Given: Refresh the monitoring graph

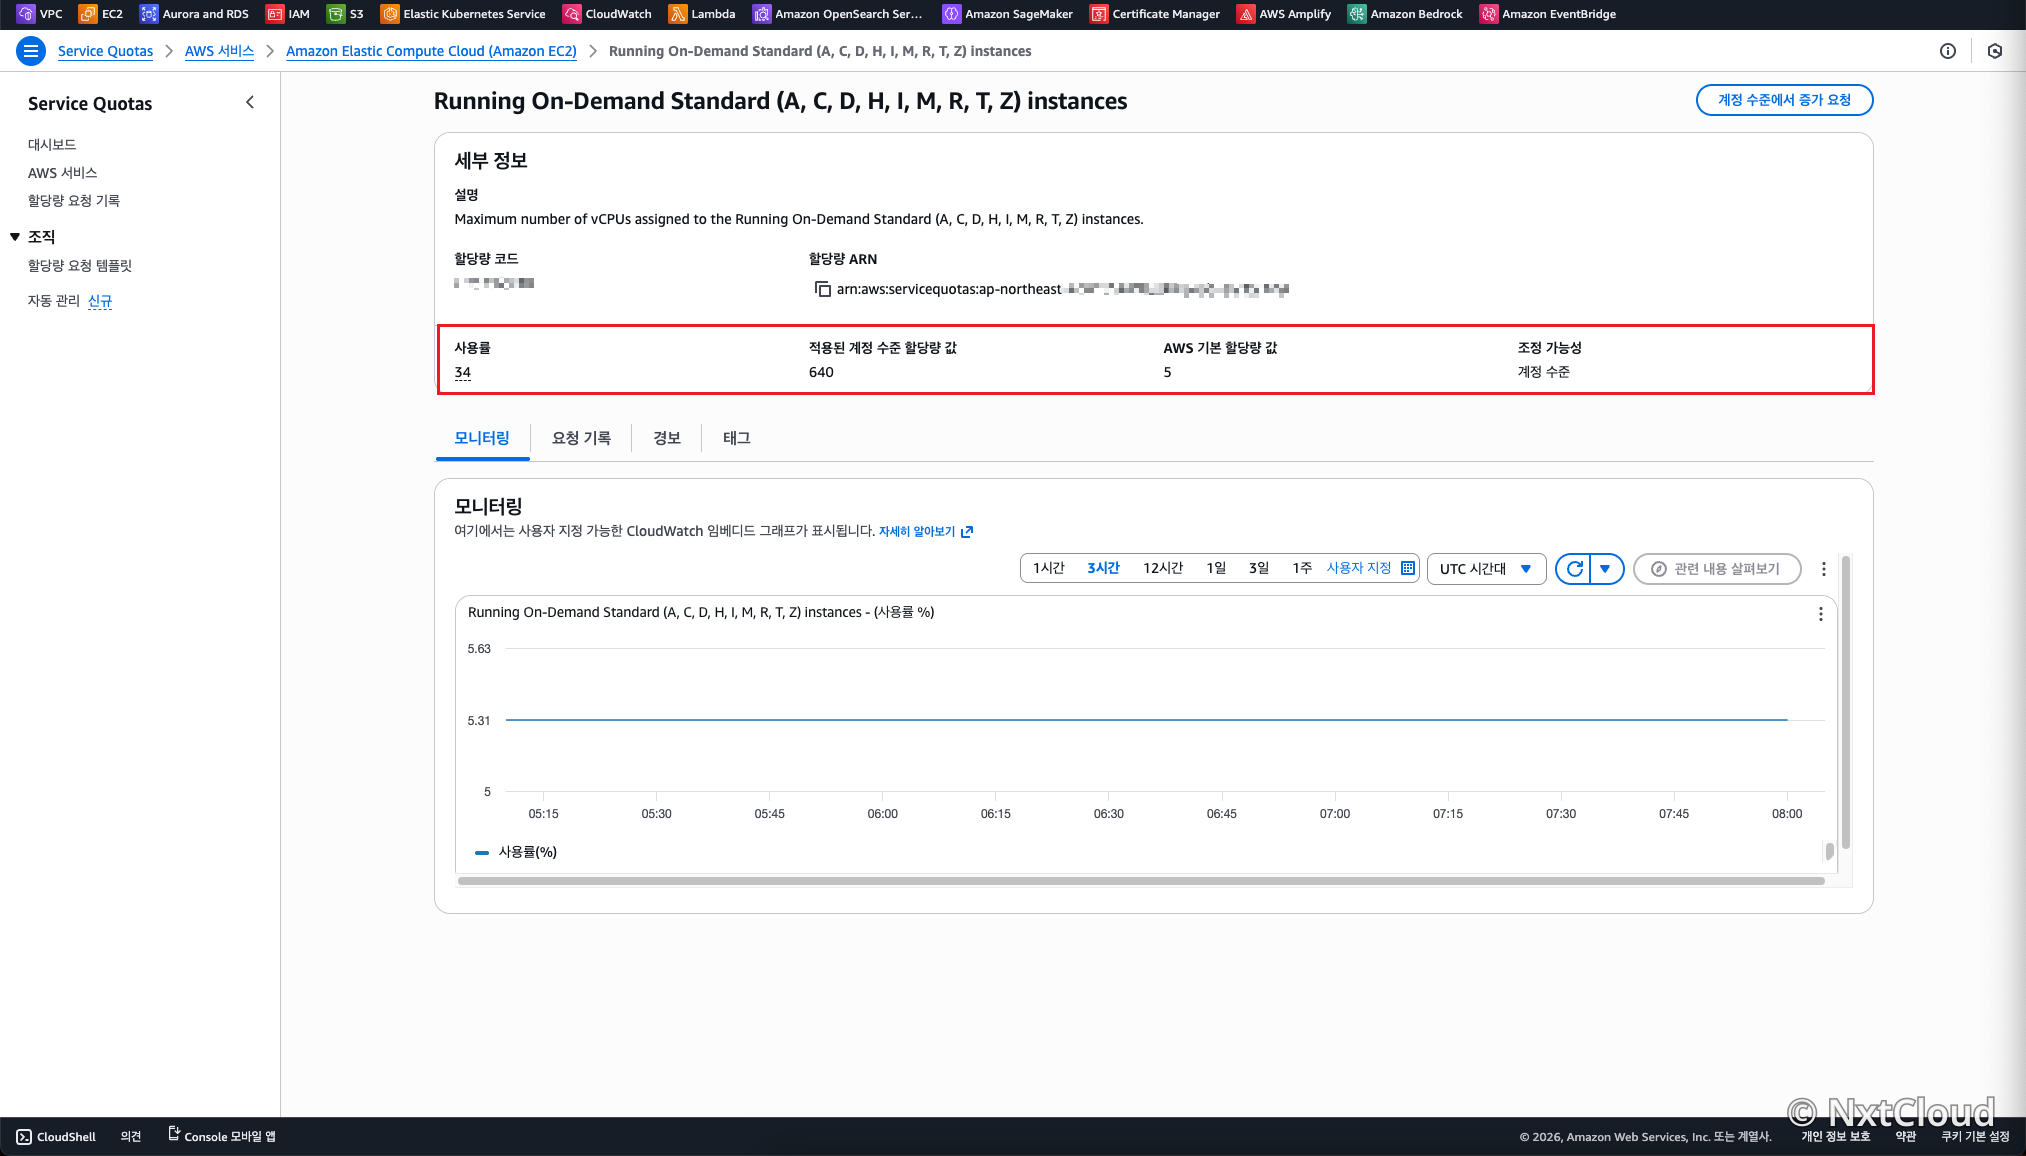Looking at the screenshot, I should [x=1574, y=568].
